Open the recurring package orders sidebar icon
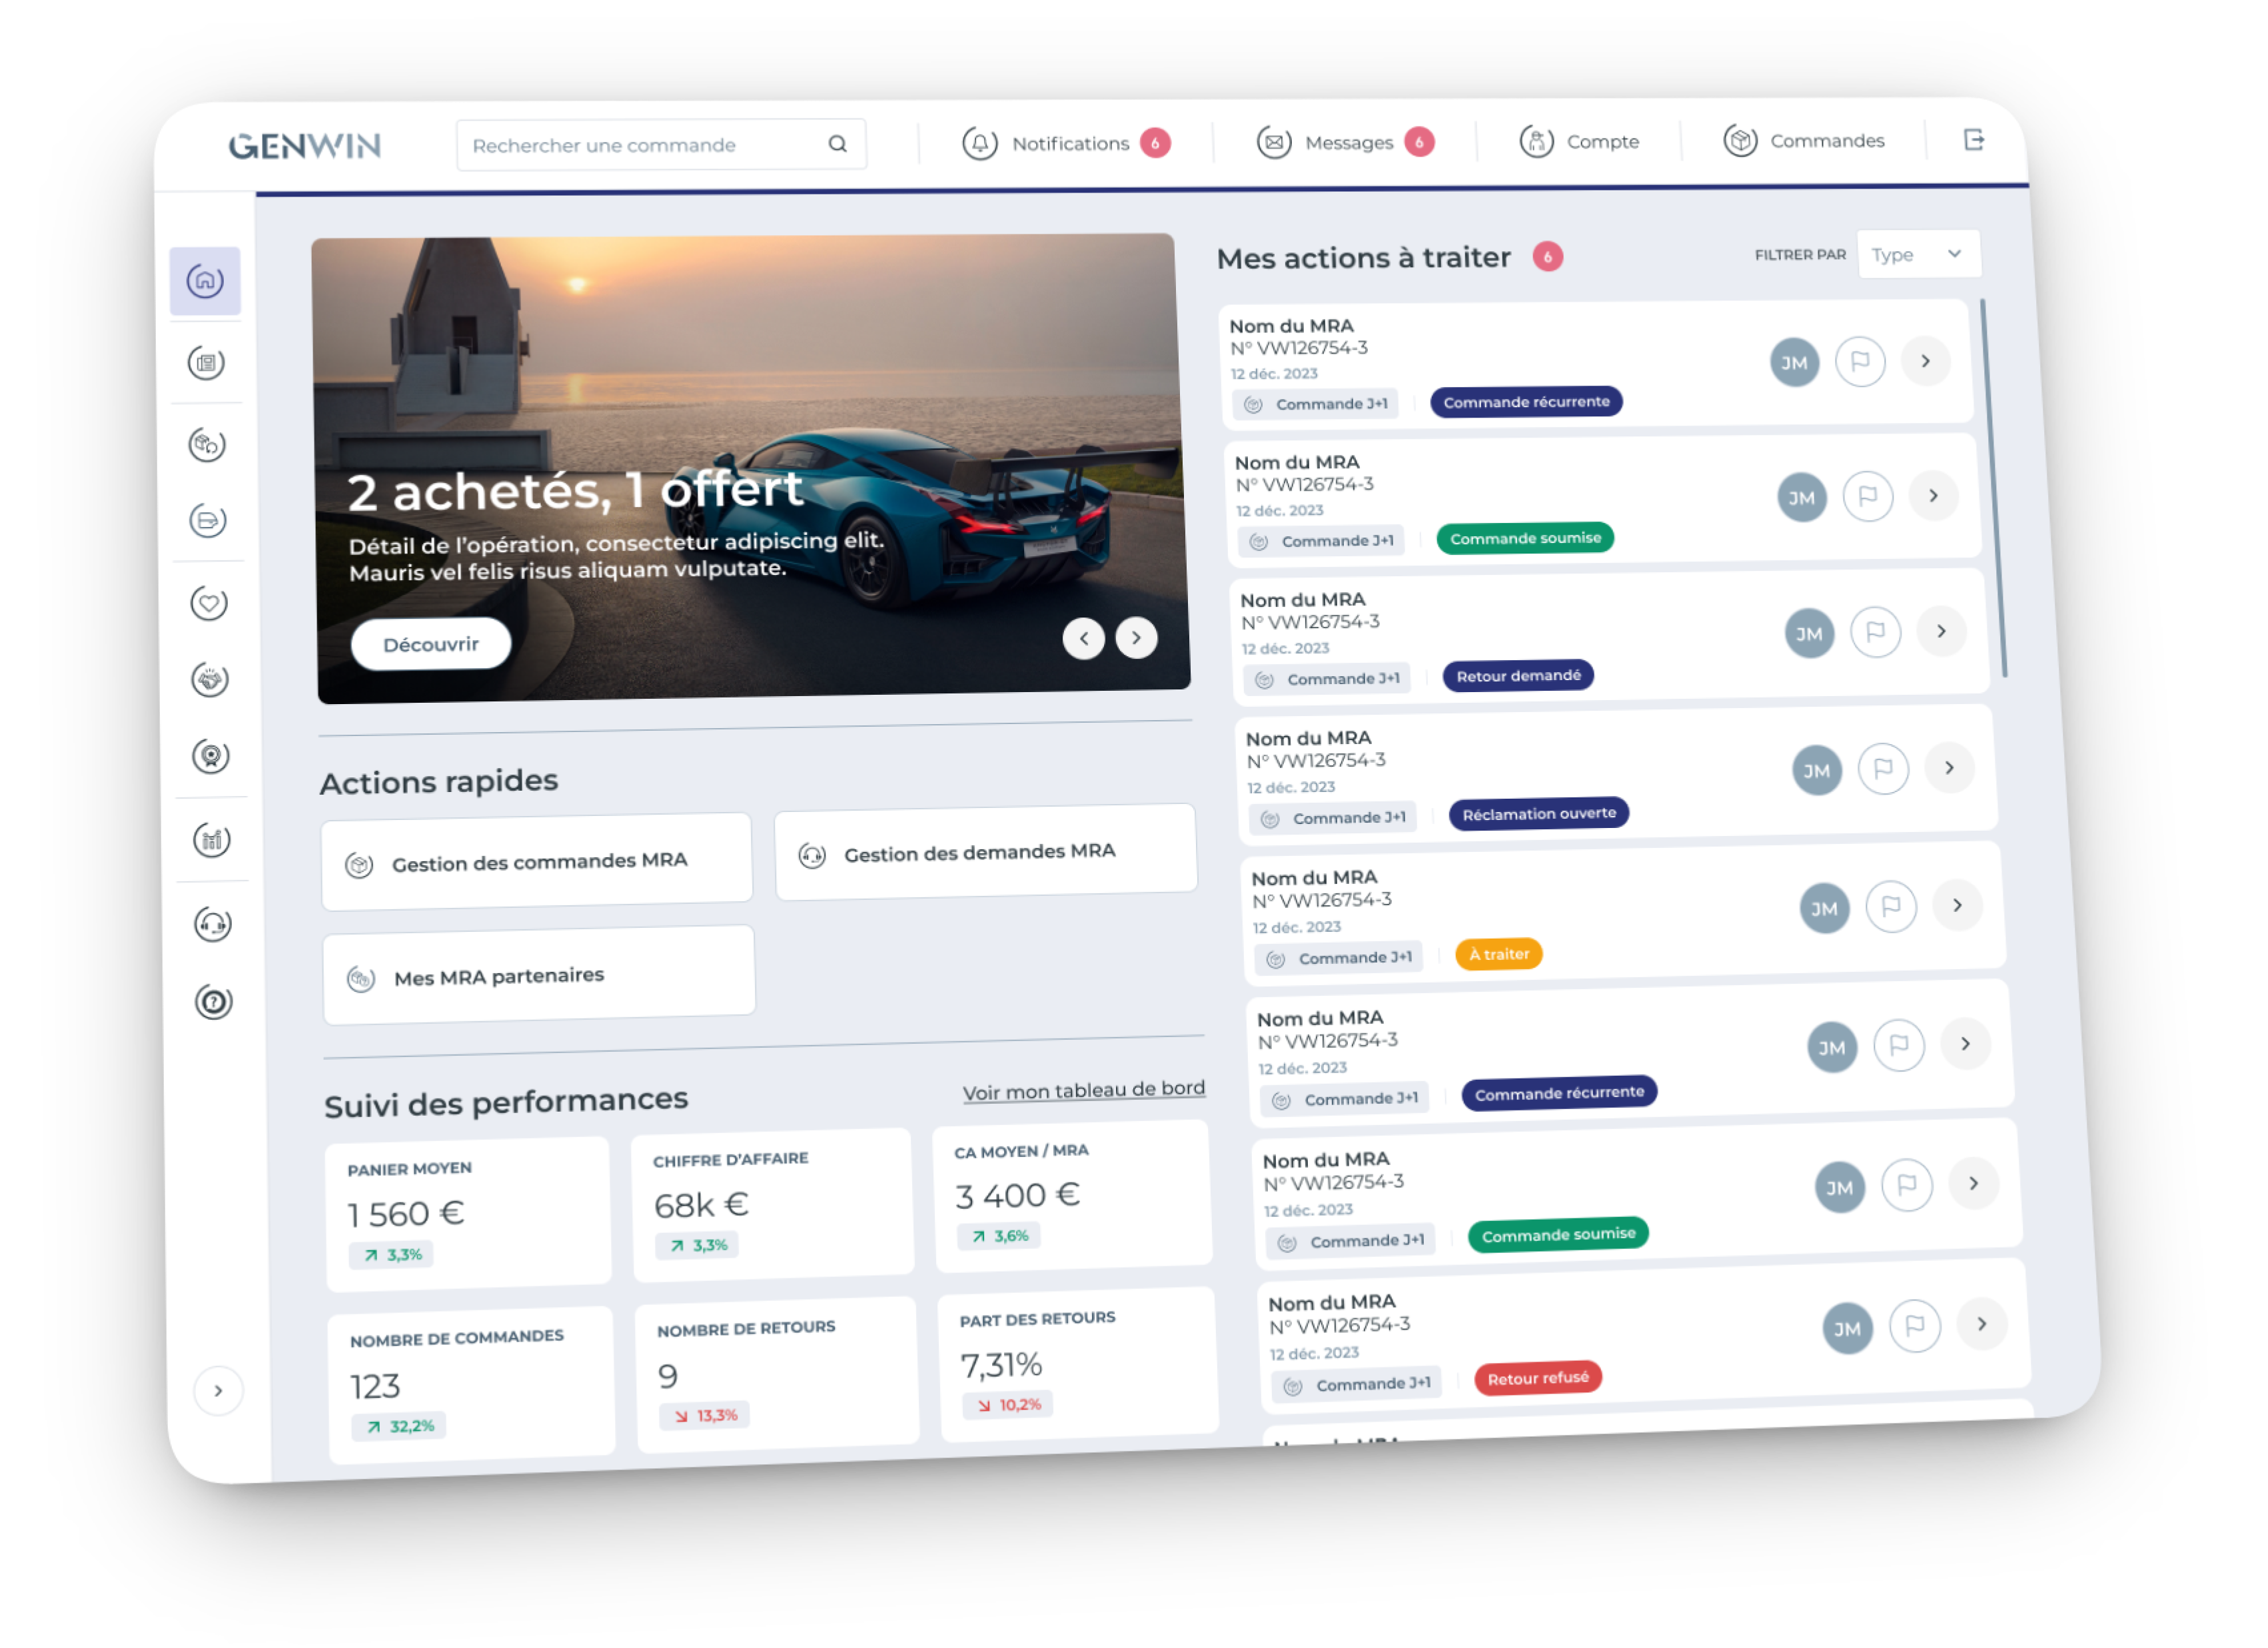This screenshot has height=1648, width=2268. 207,444
